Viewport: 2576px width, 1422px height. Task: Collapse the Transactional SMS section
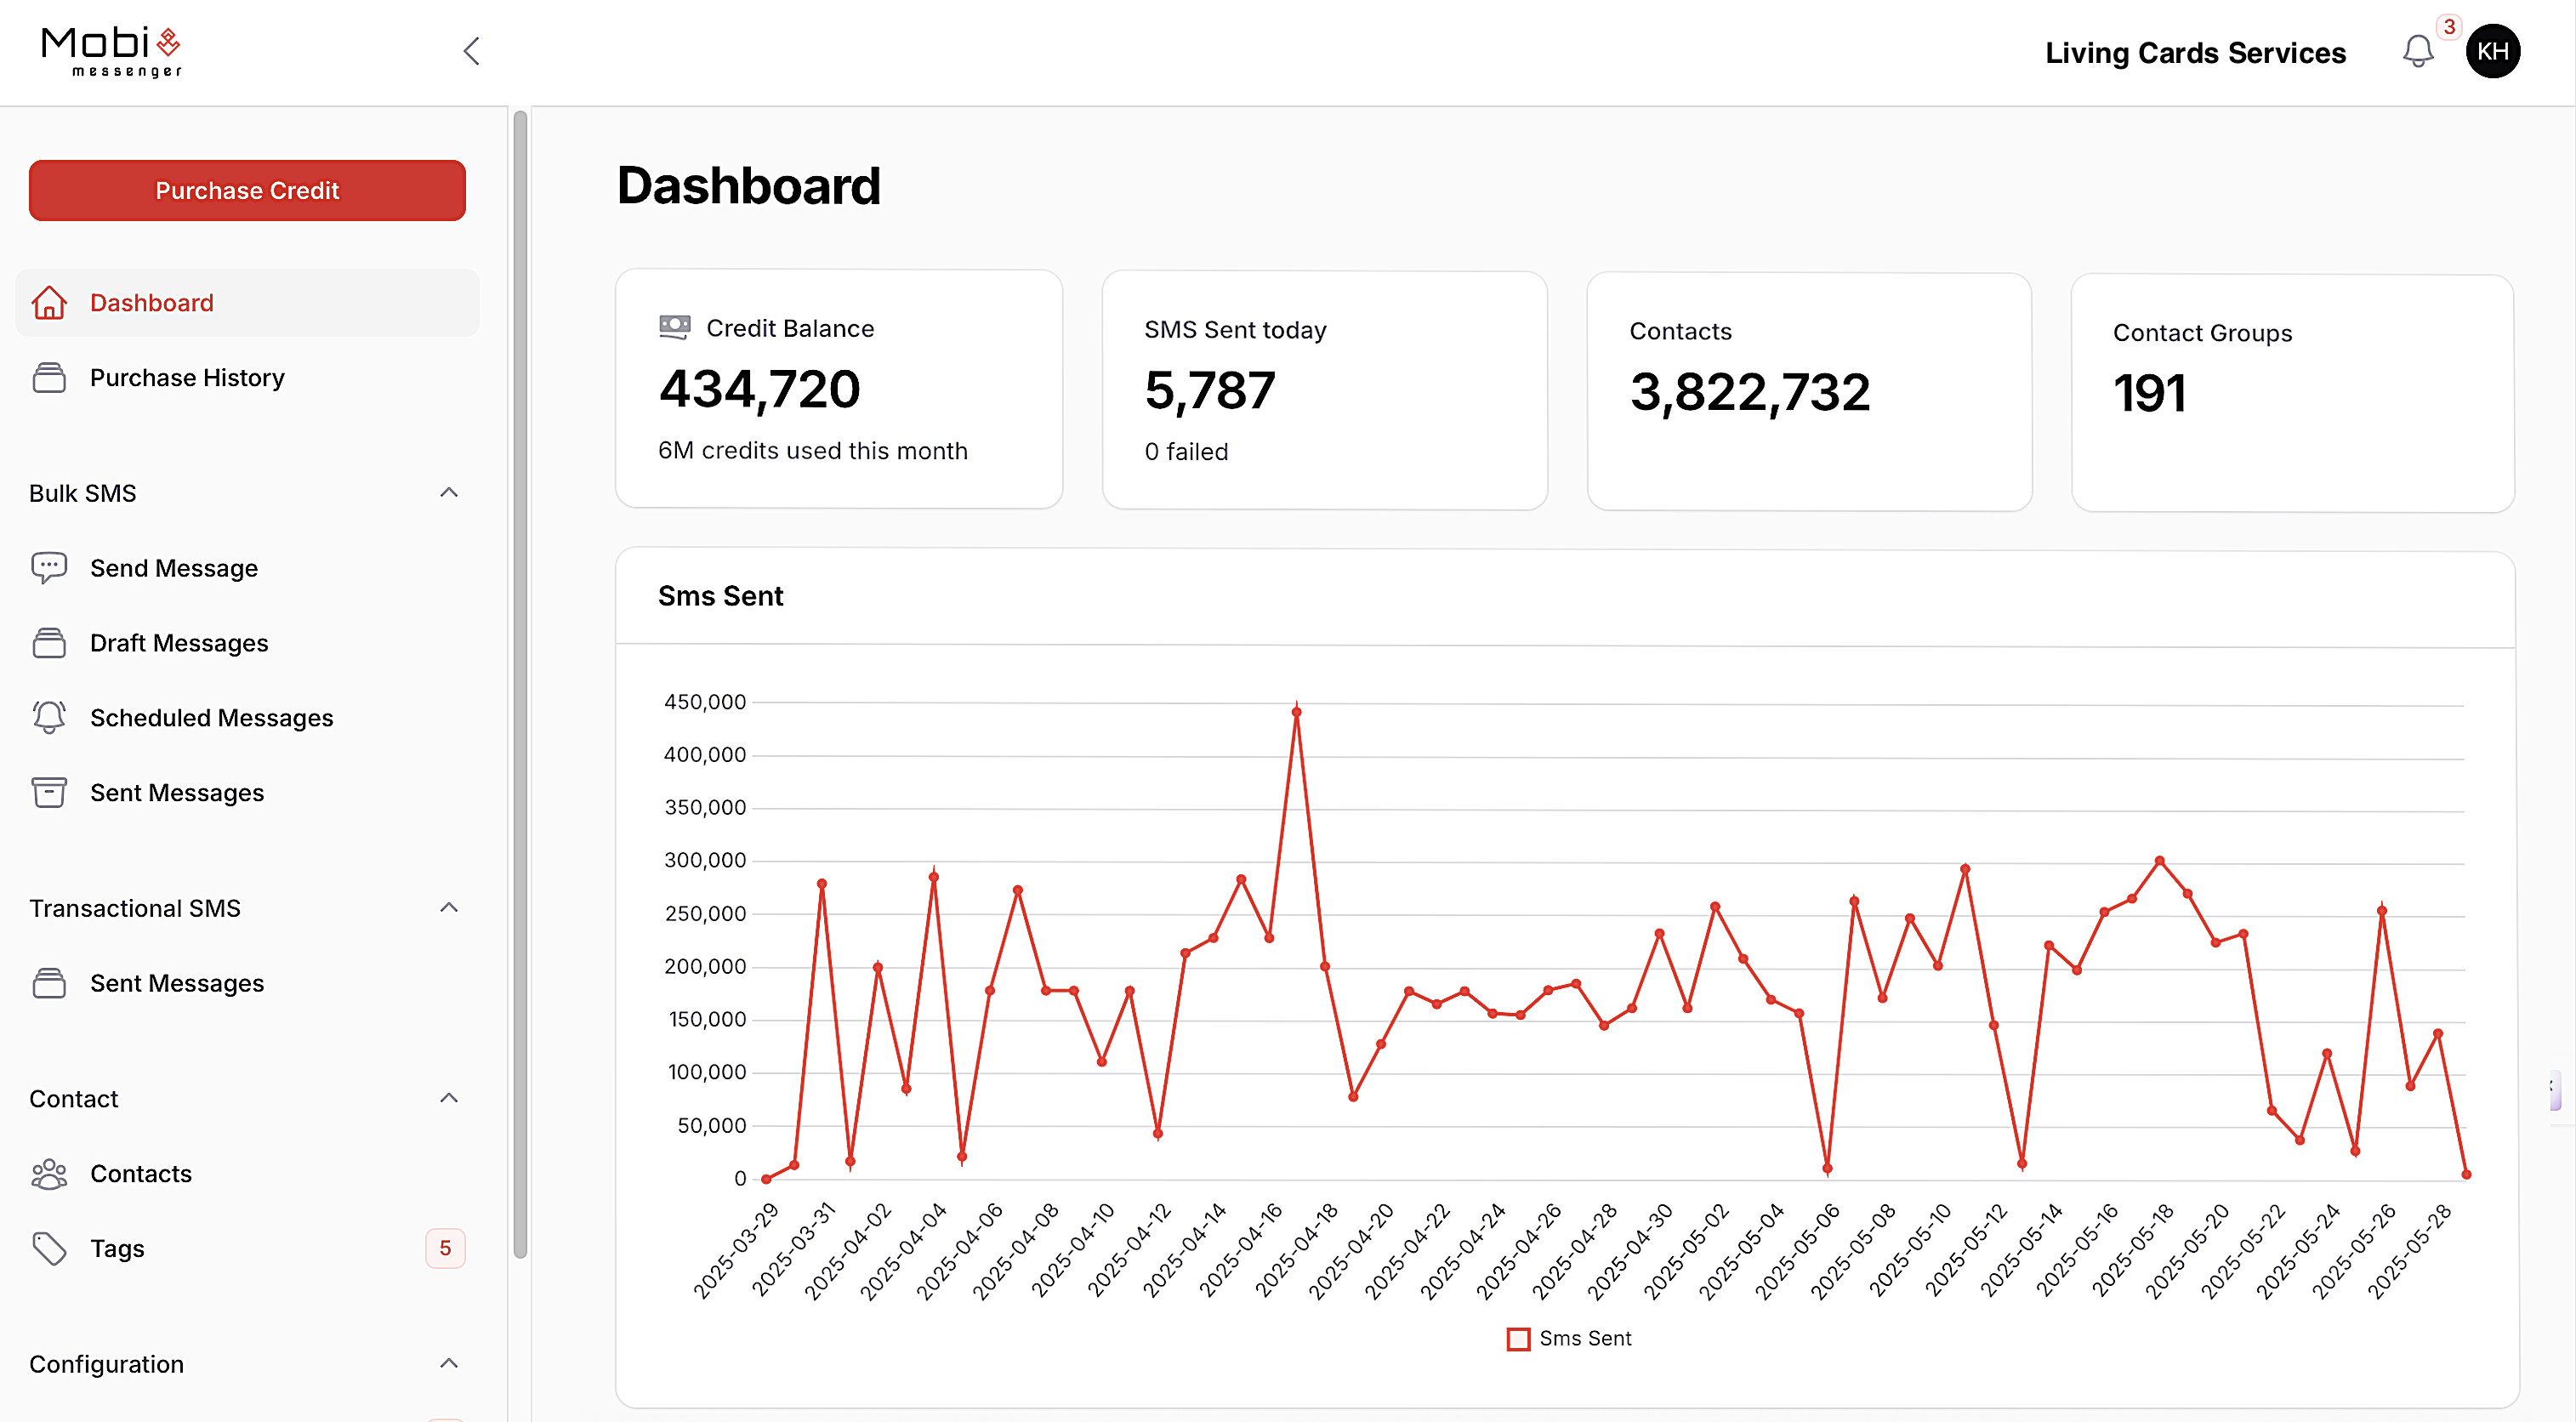[x=448, y=907]
